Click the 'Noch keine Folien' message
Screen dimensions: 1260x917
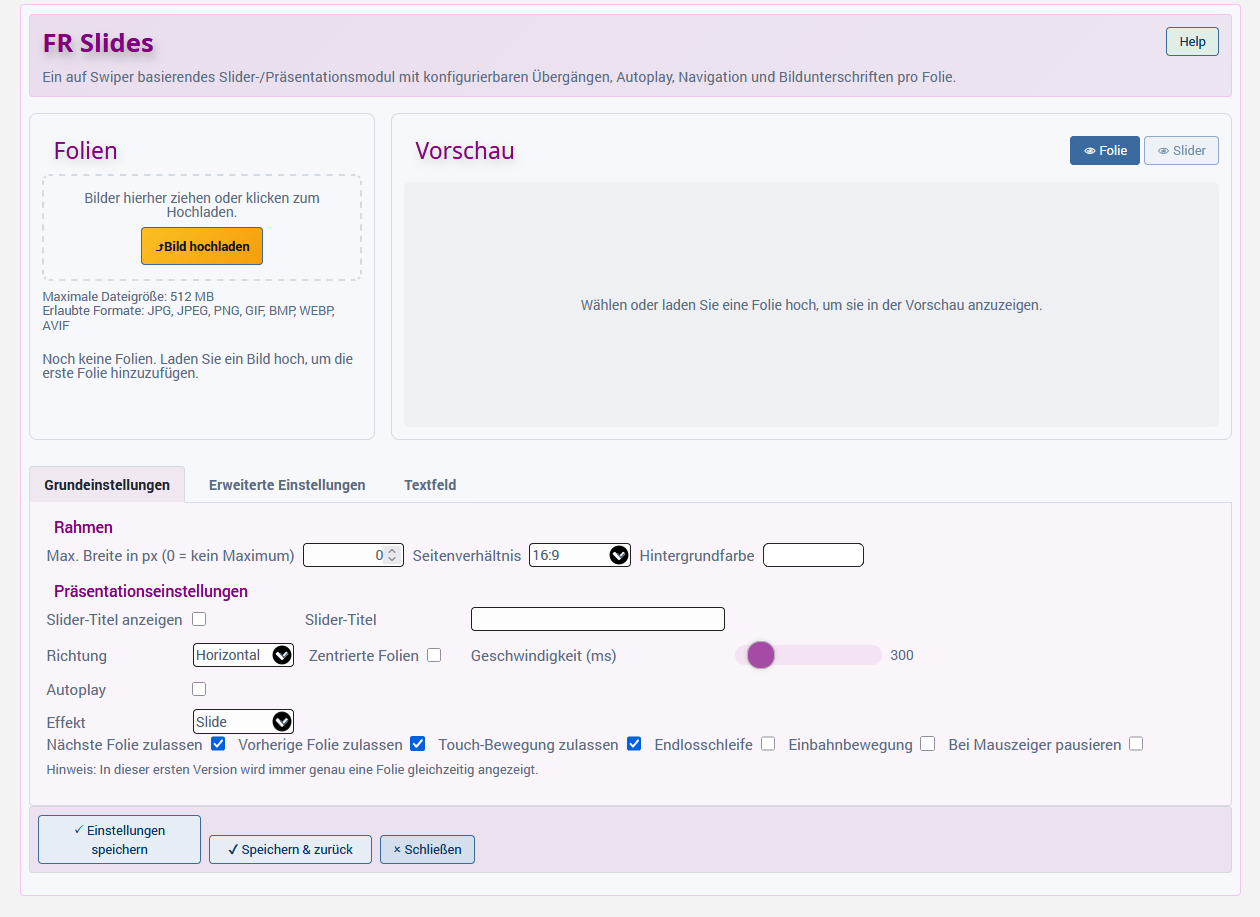pos(198,366)
